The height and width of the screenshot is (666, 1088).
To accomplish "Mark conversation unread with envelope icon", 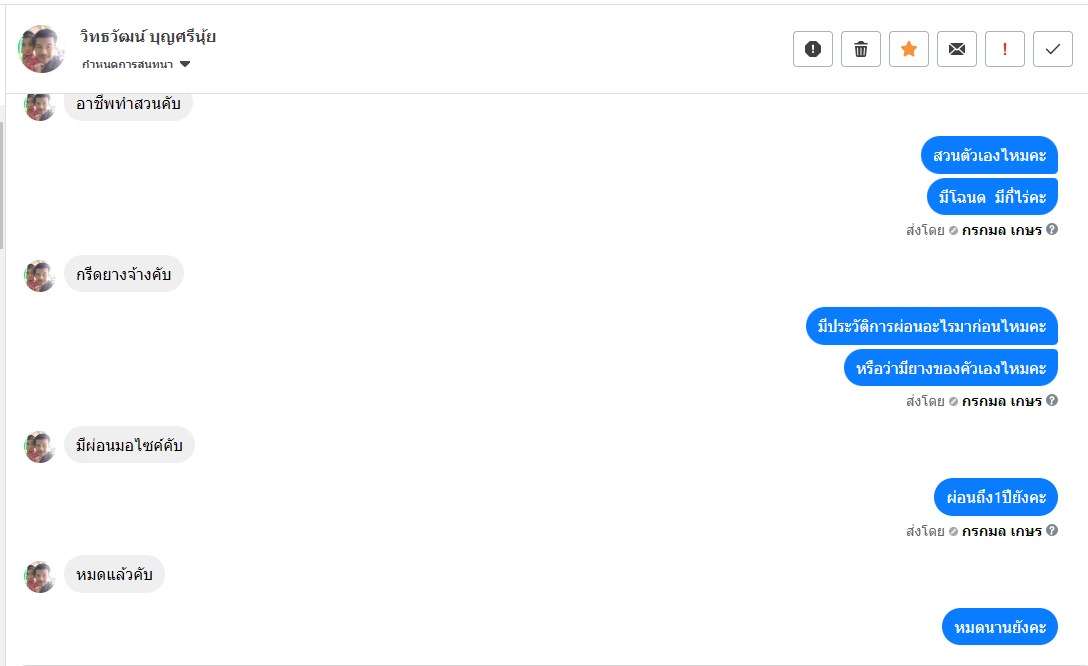I will tap(956, 49).
